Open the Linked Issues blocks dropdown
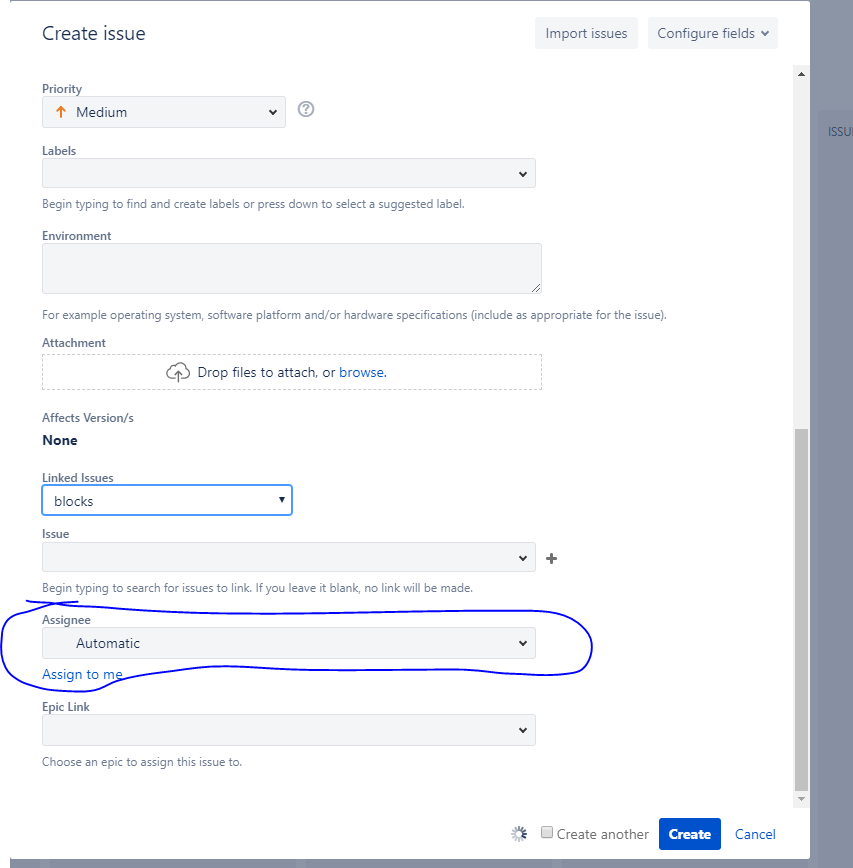The width and height of the screenshot is (853, 868). [167, 500]
